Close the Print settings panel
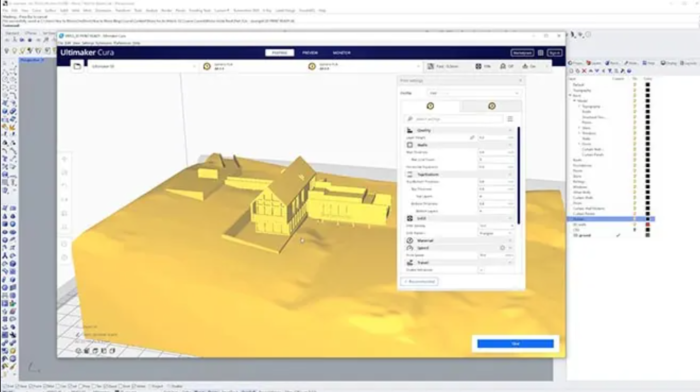Image resolution: width=700 pixels, height=392 pixels. [x=520, y=81]
